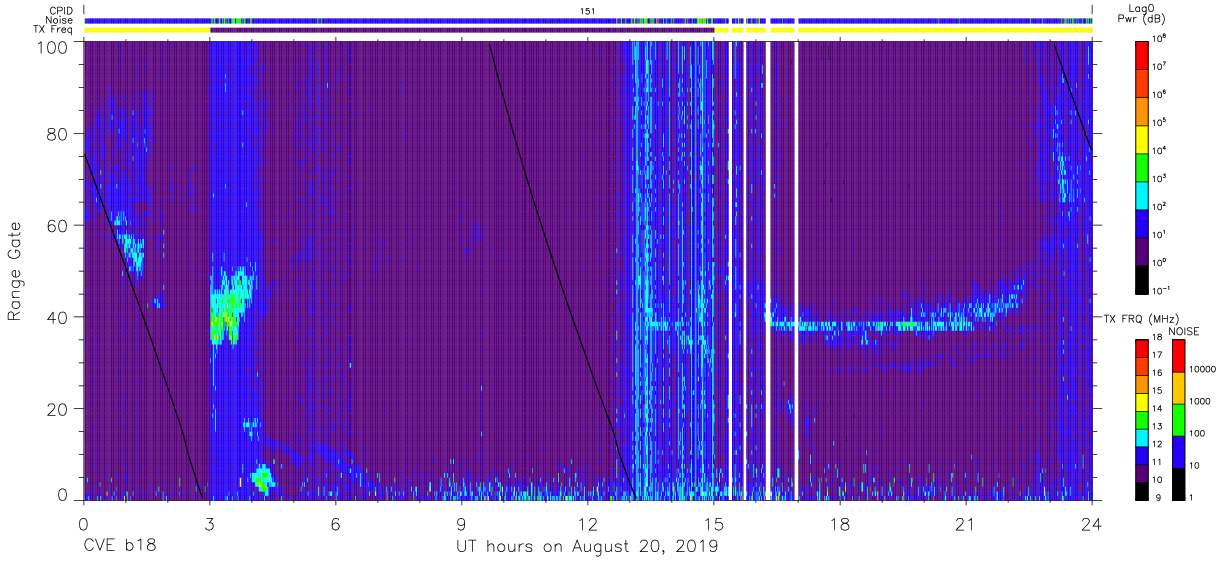Click the 'Range Gate' y-axis title
The image size is (1228, 567).
(x=16, y=272)
